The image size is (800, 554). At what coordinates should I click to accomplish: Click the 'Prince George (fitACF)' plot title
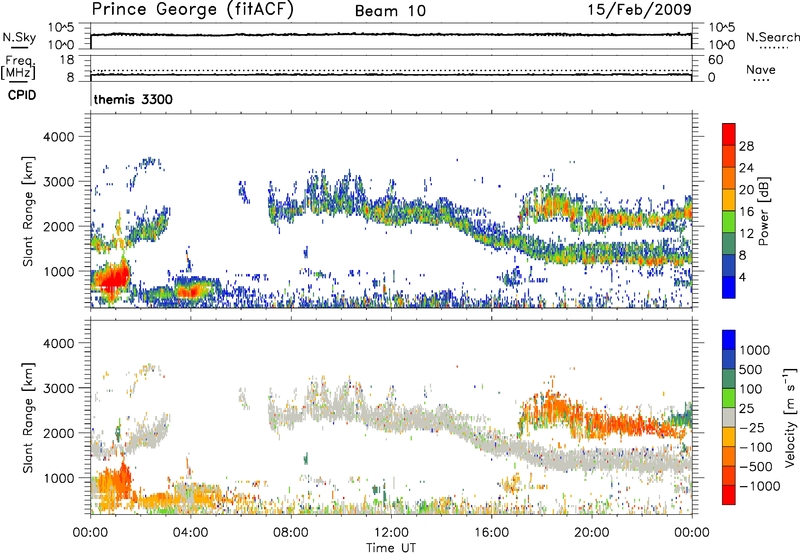coord(192,10)
